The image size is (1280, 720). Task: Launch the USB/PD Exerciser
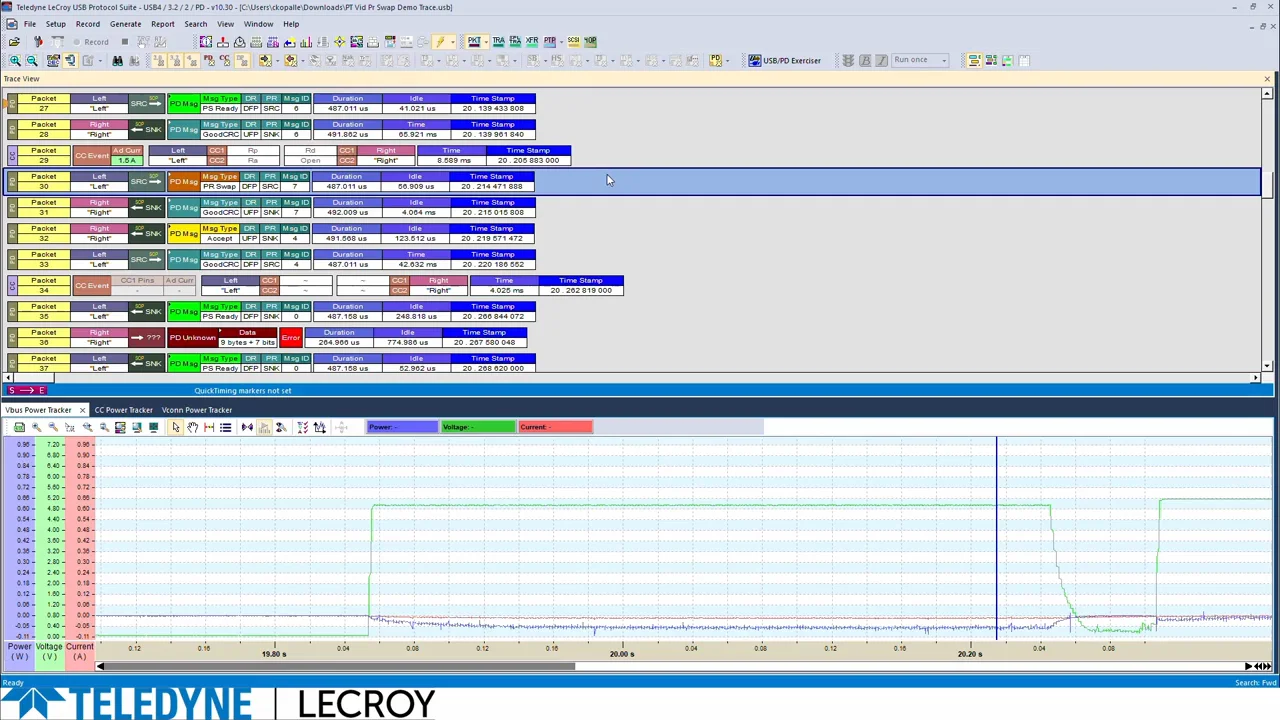tap(785, 61)
